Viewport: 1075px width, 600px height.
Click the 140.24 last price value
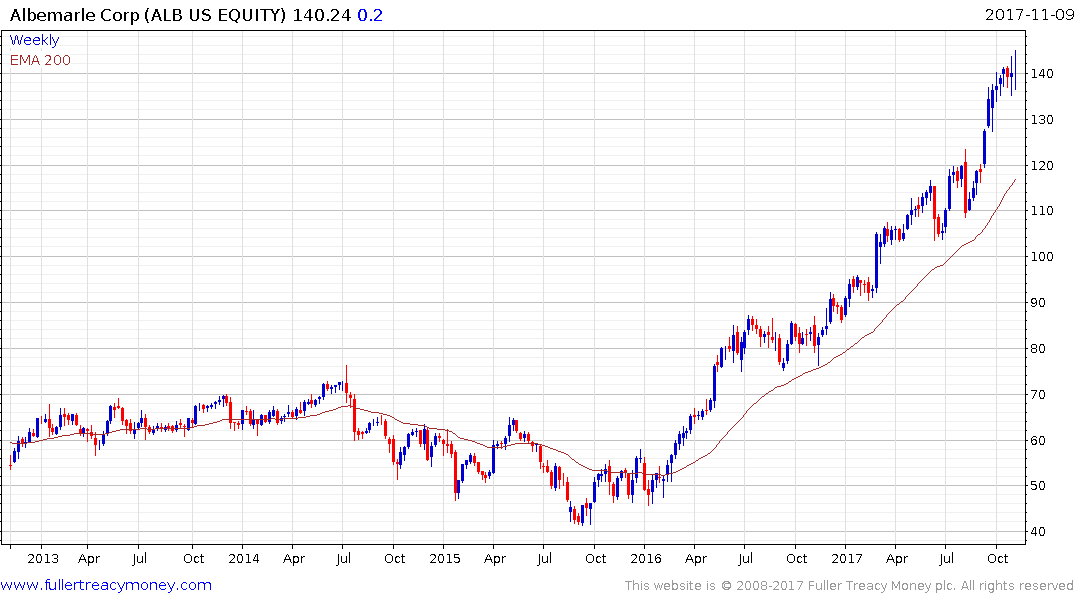coord(322,15)
